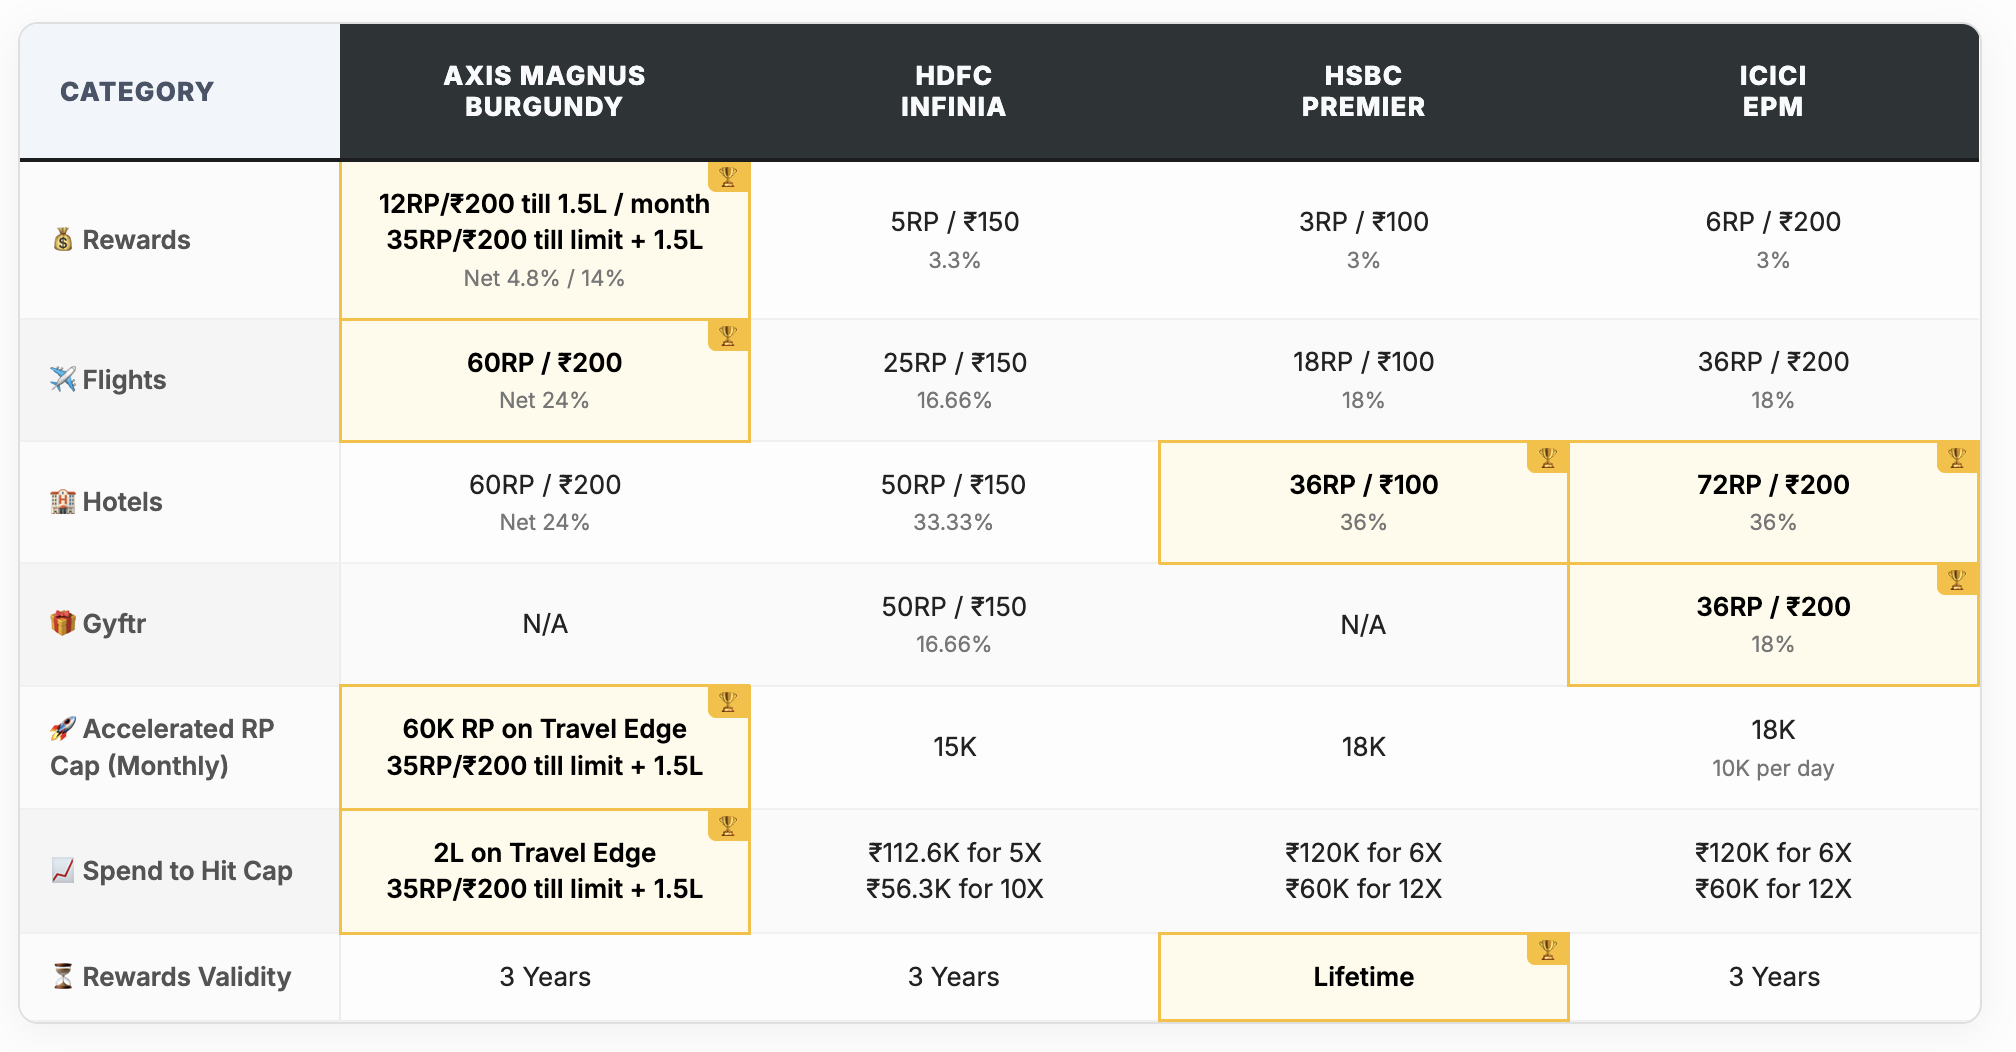Select the ICICI EPM column header
This screenshot has height=1052, width=2016.
click(1772, 91)
